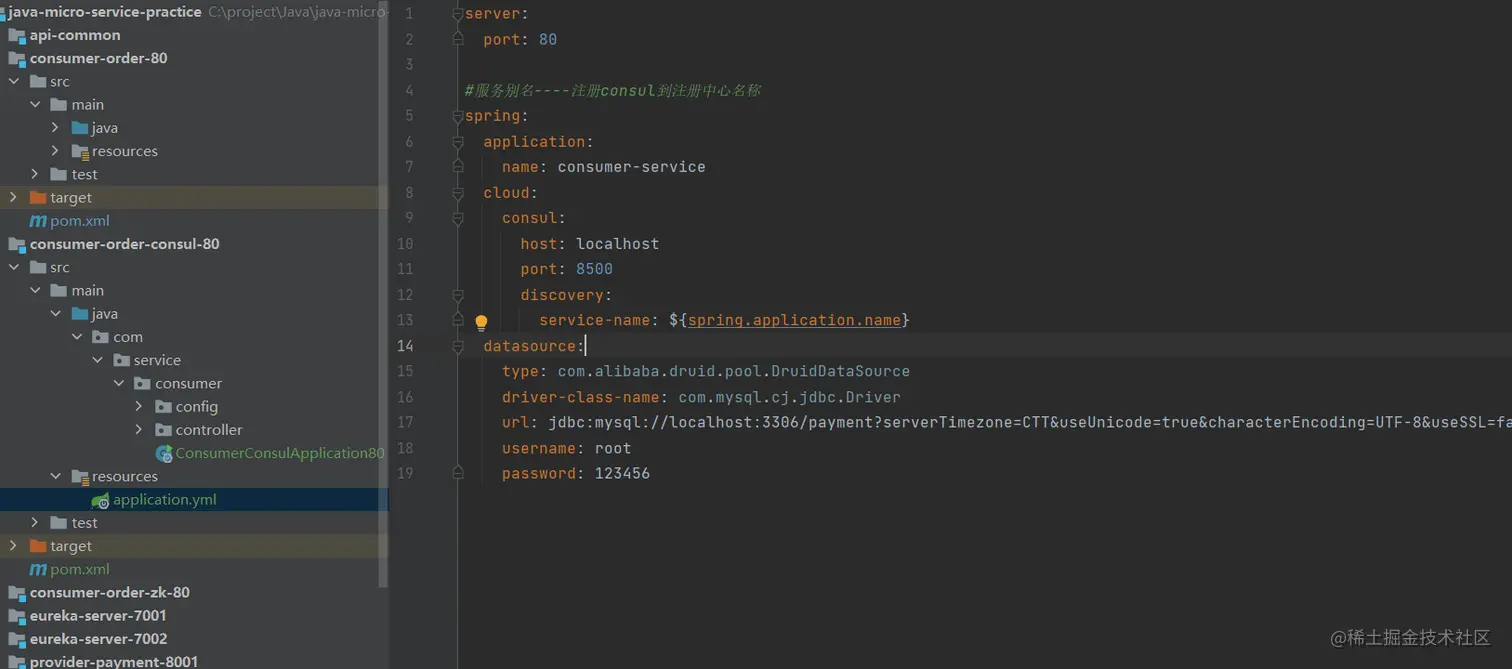Click line number 3 in the gutter

point(409,65)
